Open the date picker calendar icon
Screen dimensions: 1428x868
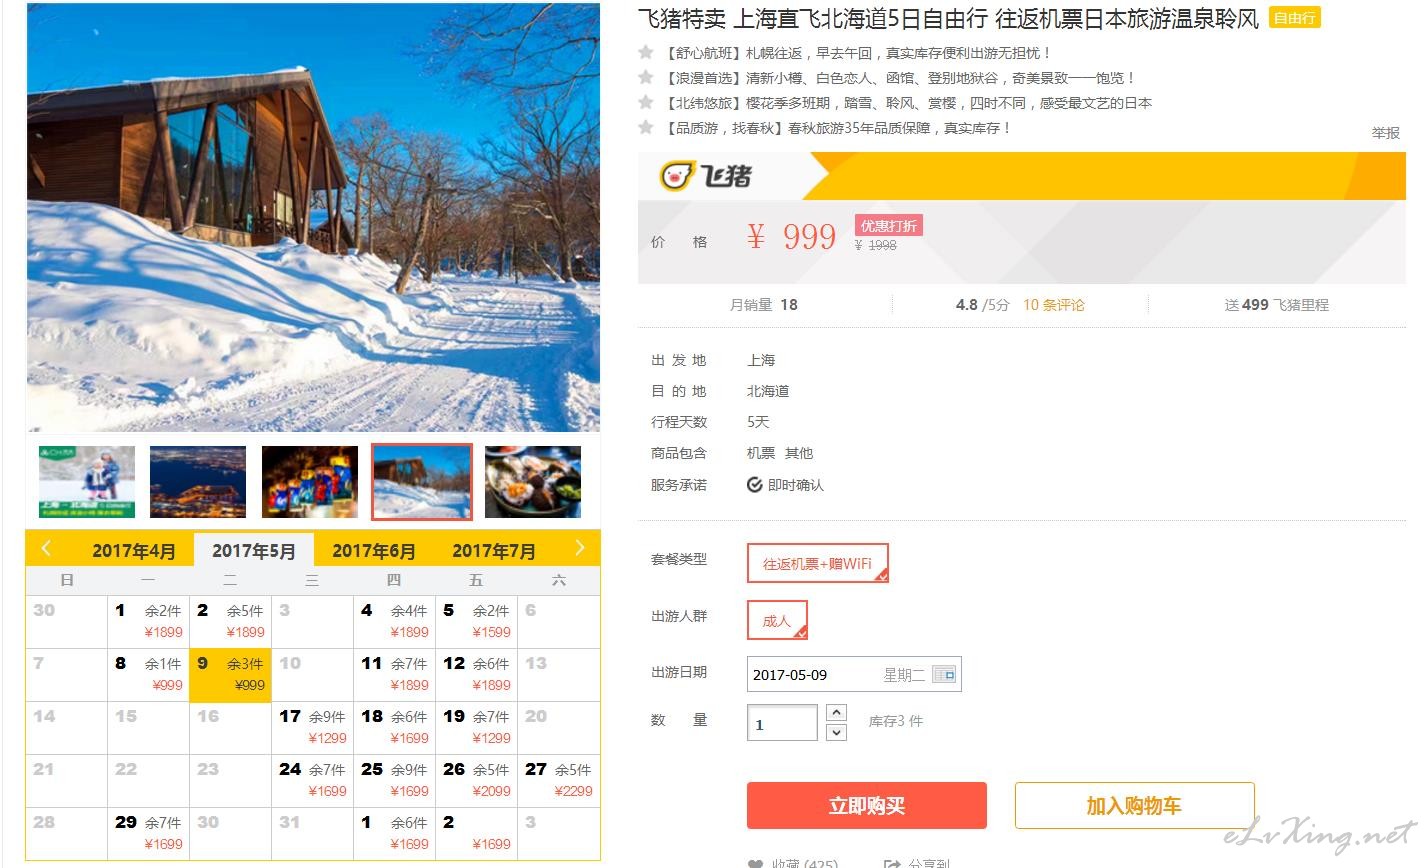click(x=944, y=675)
